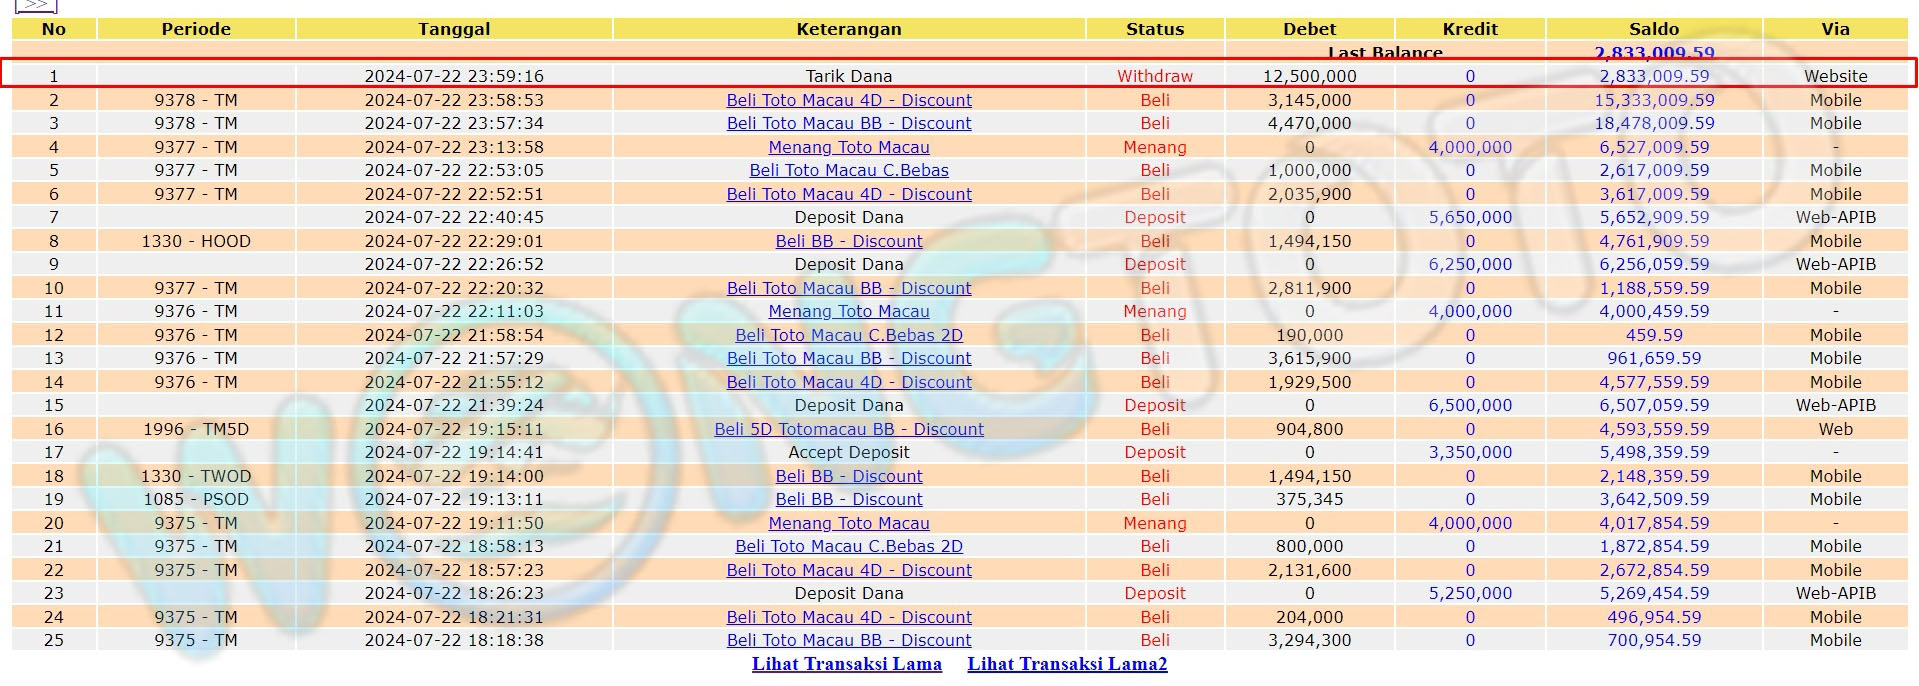This screenshot has width=1919, height=686.
Task: Open Beli BB - Discount for 1085 - PSOD
Action: [x=848, y=499]
